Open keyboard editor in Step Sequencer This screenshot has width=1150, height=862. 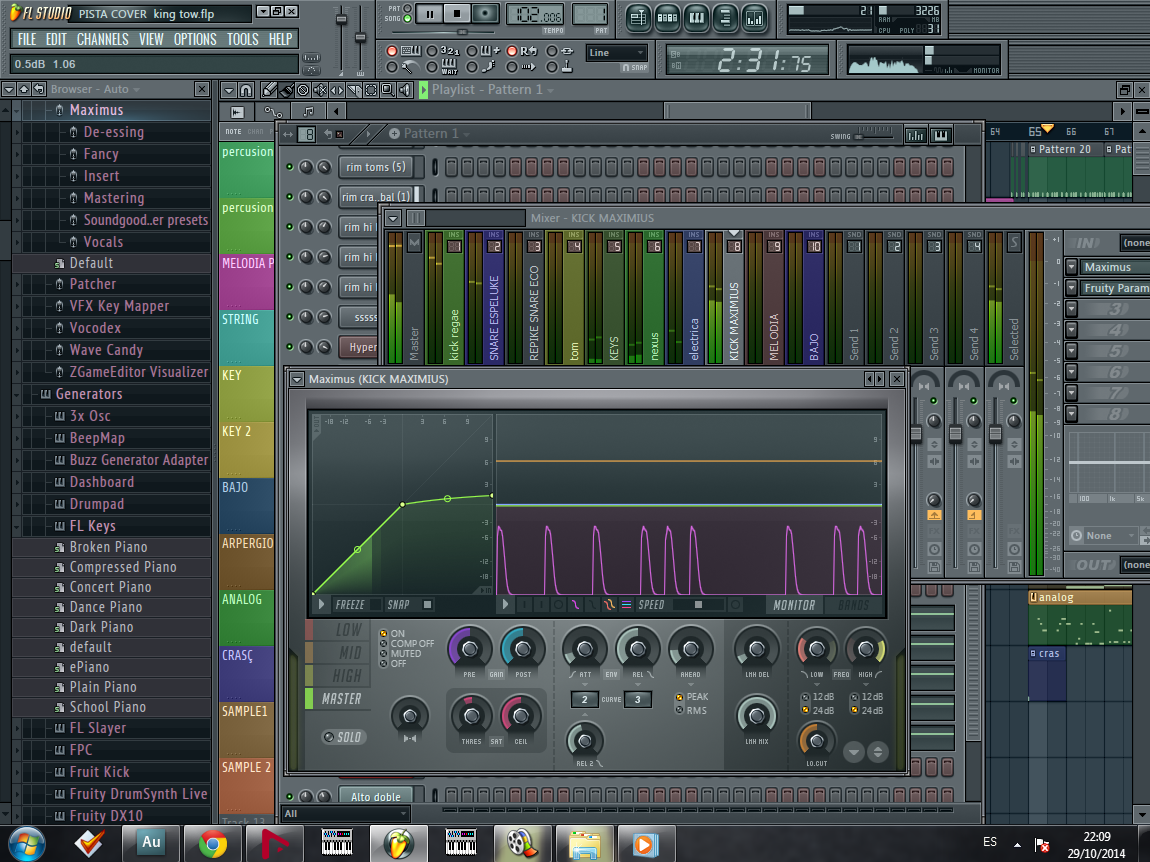(941, 135)
